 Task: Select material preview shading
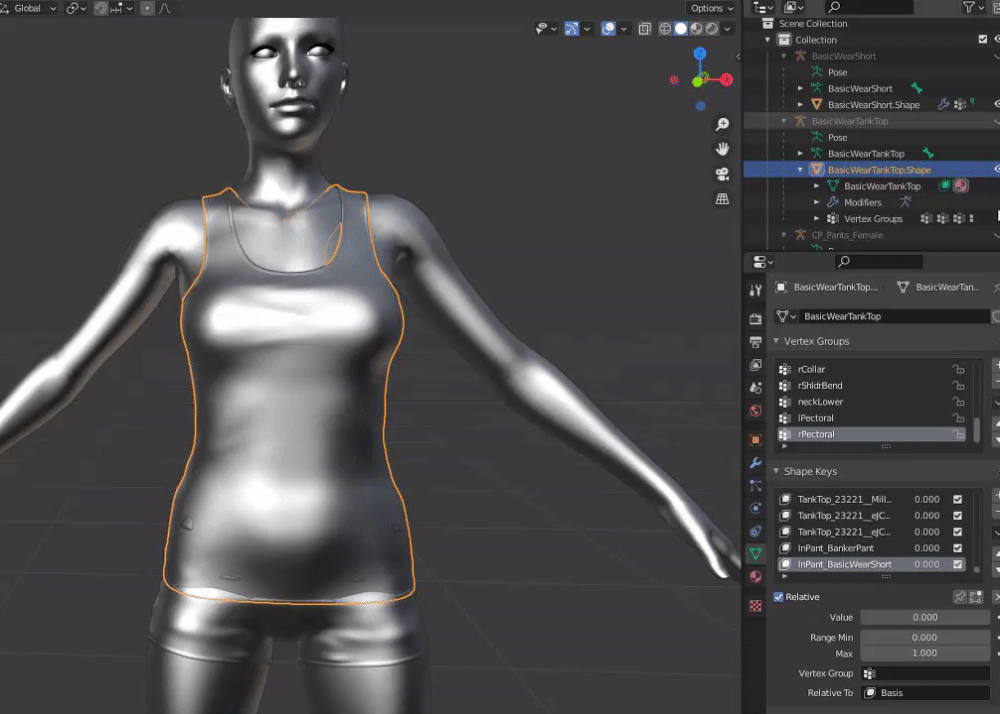[696, 28]
